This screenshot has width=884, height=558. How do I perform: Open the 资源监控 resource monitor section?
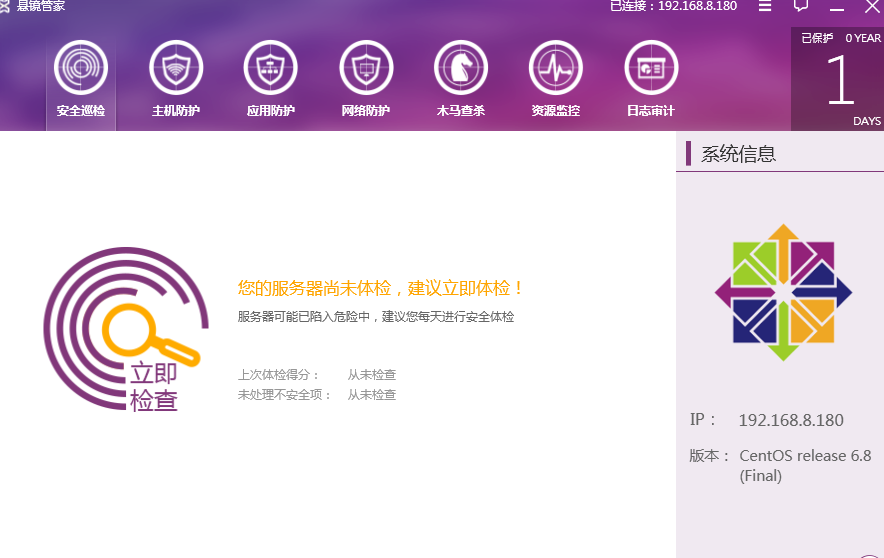555,79
